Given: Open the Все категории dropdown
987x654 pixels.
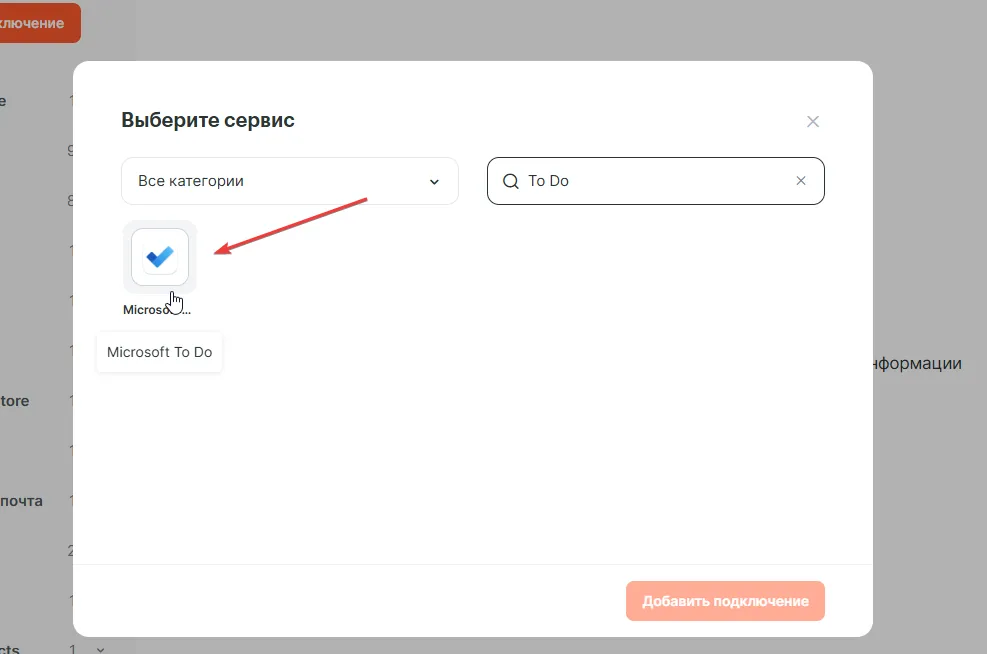Looking at the screenshot, I should click(289, 181).
